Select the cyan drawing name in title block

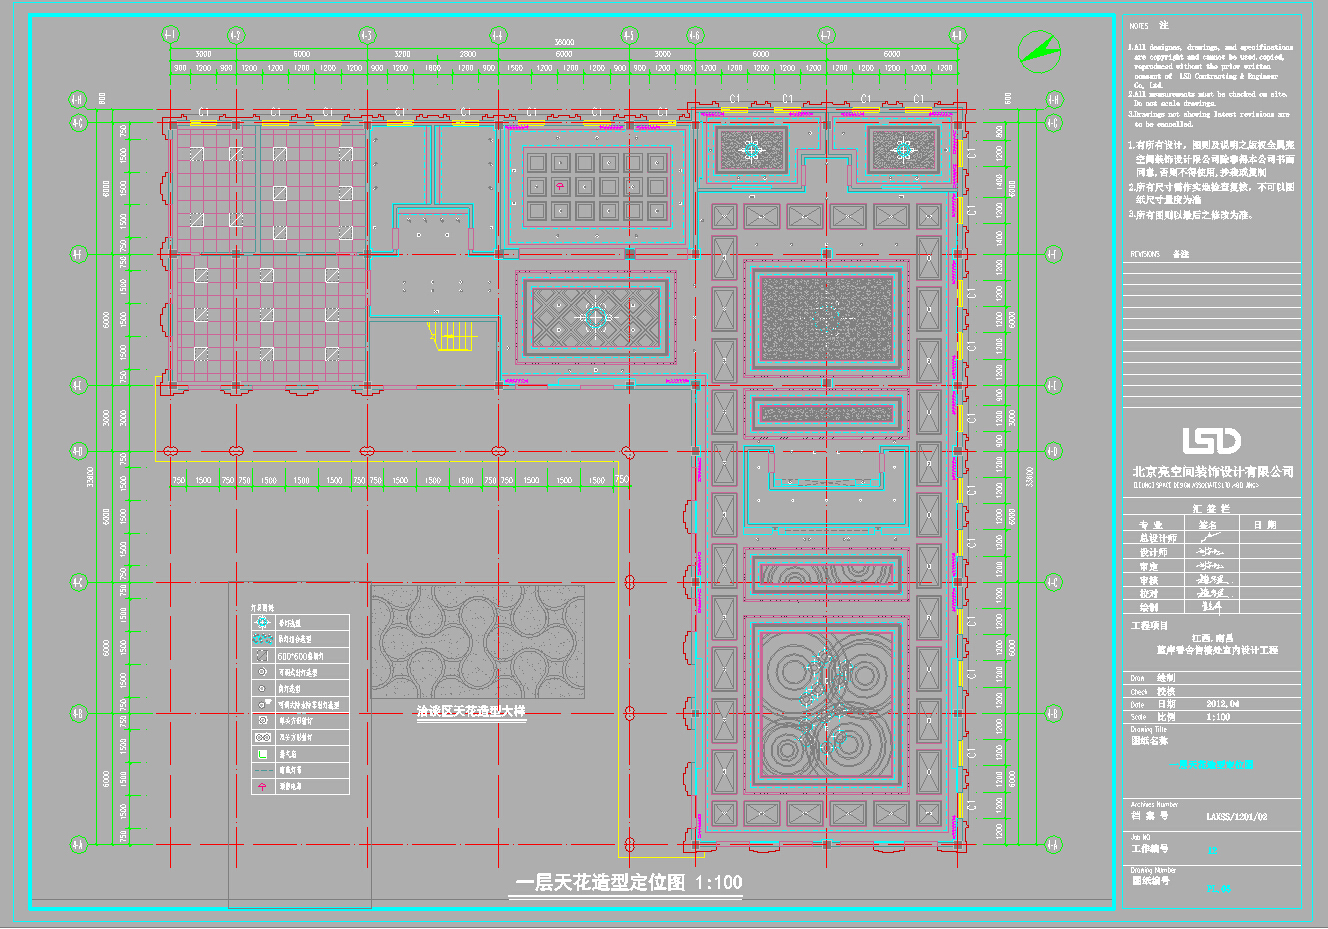1211,765
